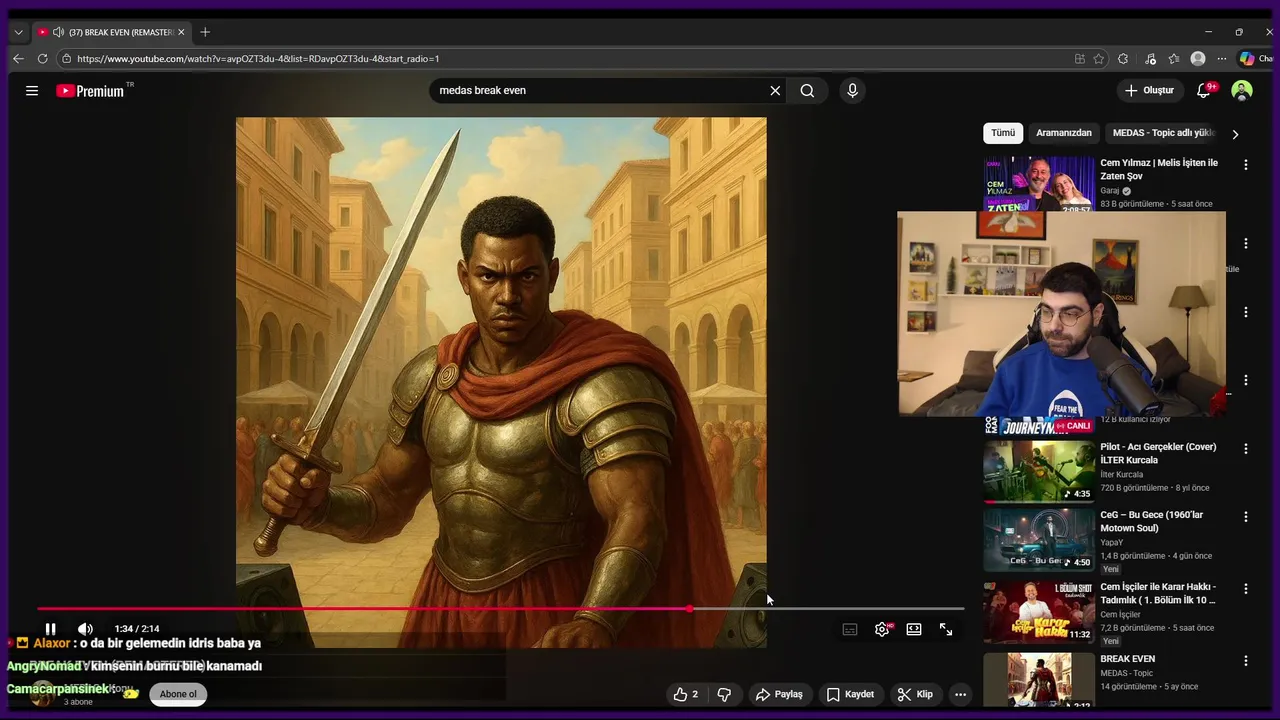
Task: Click the Garaj channel name
Action: (1110, 191)
